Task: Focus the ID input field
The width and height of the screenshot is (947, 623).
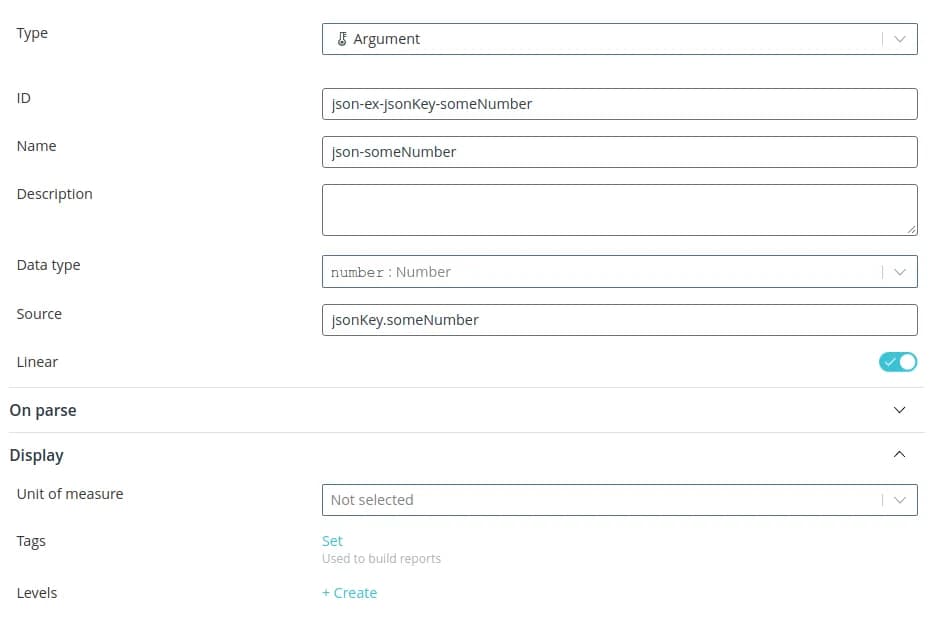Action: click(x=619, y=104)
